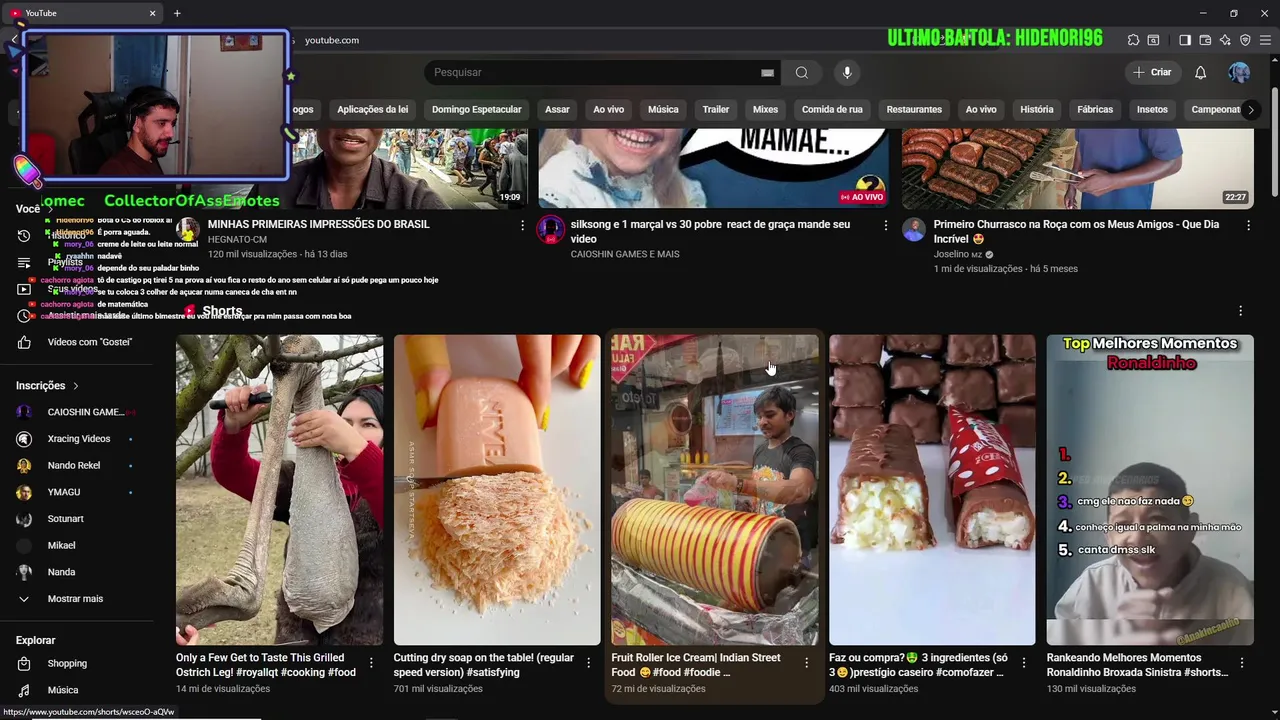The image size is (1280, 720).
Task: Open the CAIOSHIN channel avatar under the silksong video
Action: tap(551, 230)
